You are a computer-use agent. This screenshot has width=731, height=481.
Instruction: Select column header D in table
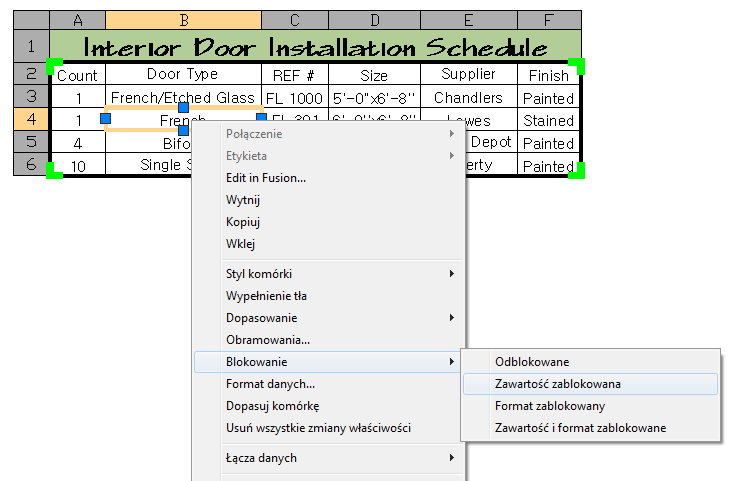pyautogui.click(x=374, y=20)
